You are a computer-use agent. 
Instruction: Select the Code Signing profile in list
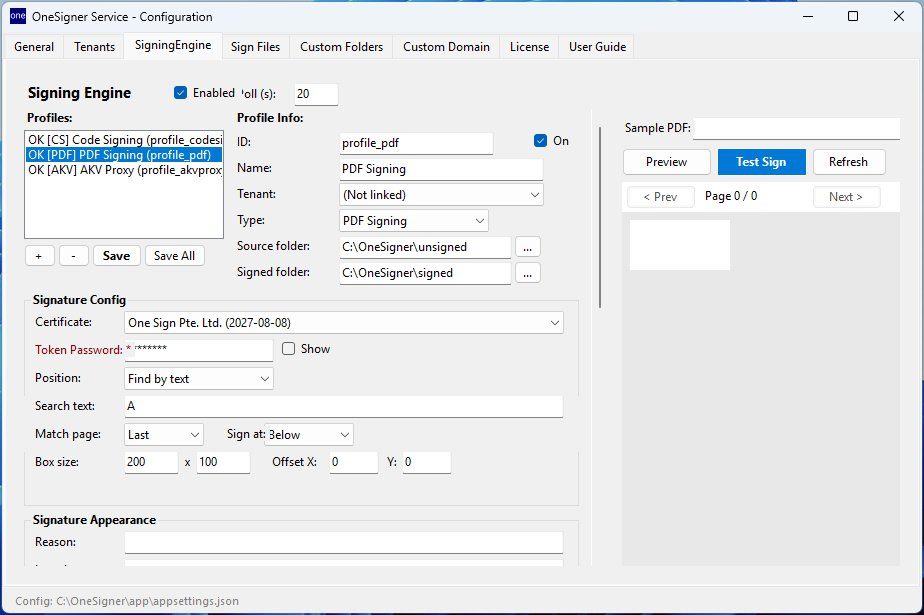coord(124,140)
